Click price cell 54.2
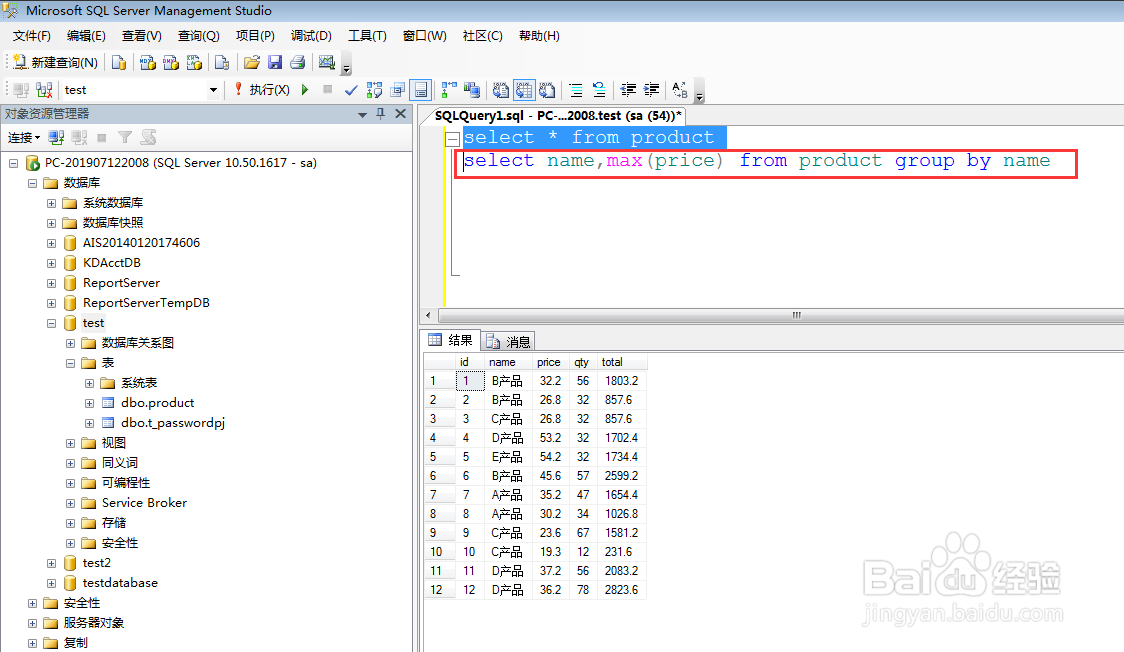Screen dimensions: 1124x652 coord(551,457)
